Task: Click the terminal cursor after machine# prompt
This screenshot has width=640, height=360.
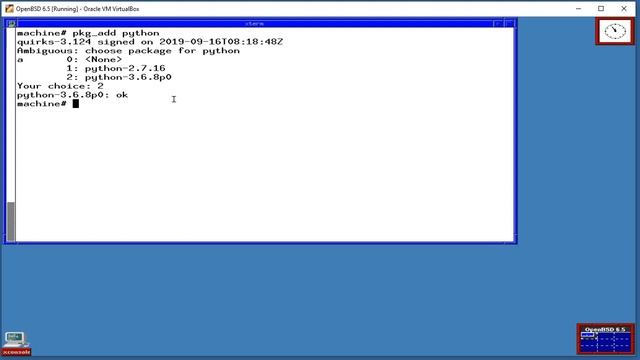Action: [76, 104]
